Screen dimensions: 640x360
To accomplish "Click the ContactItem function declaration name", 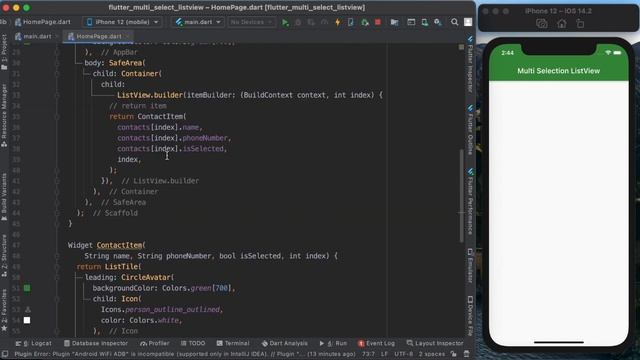I will coord(120,245).
